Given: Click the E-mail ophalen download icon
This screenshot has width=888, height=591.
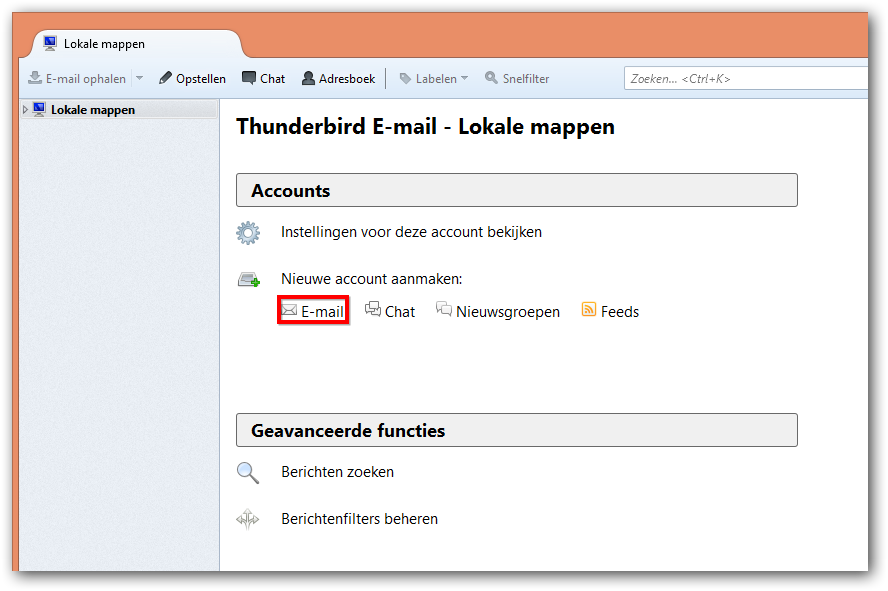Looking at the screenshot, I should pos(35,78).
